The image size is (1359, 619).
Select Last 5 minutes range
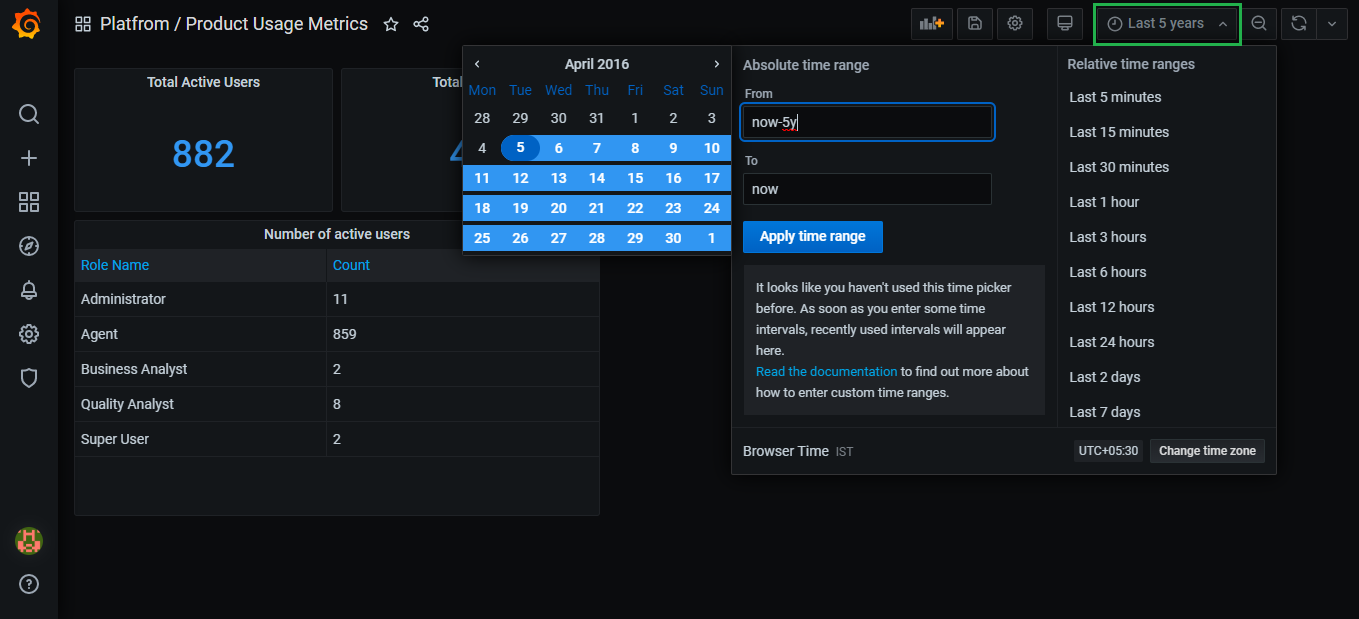coord(1115,97)
